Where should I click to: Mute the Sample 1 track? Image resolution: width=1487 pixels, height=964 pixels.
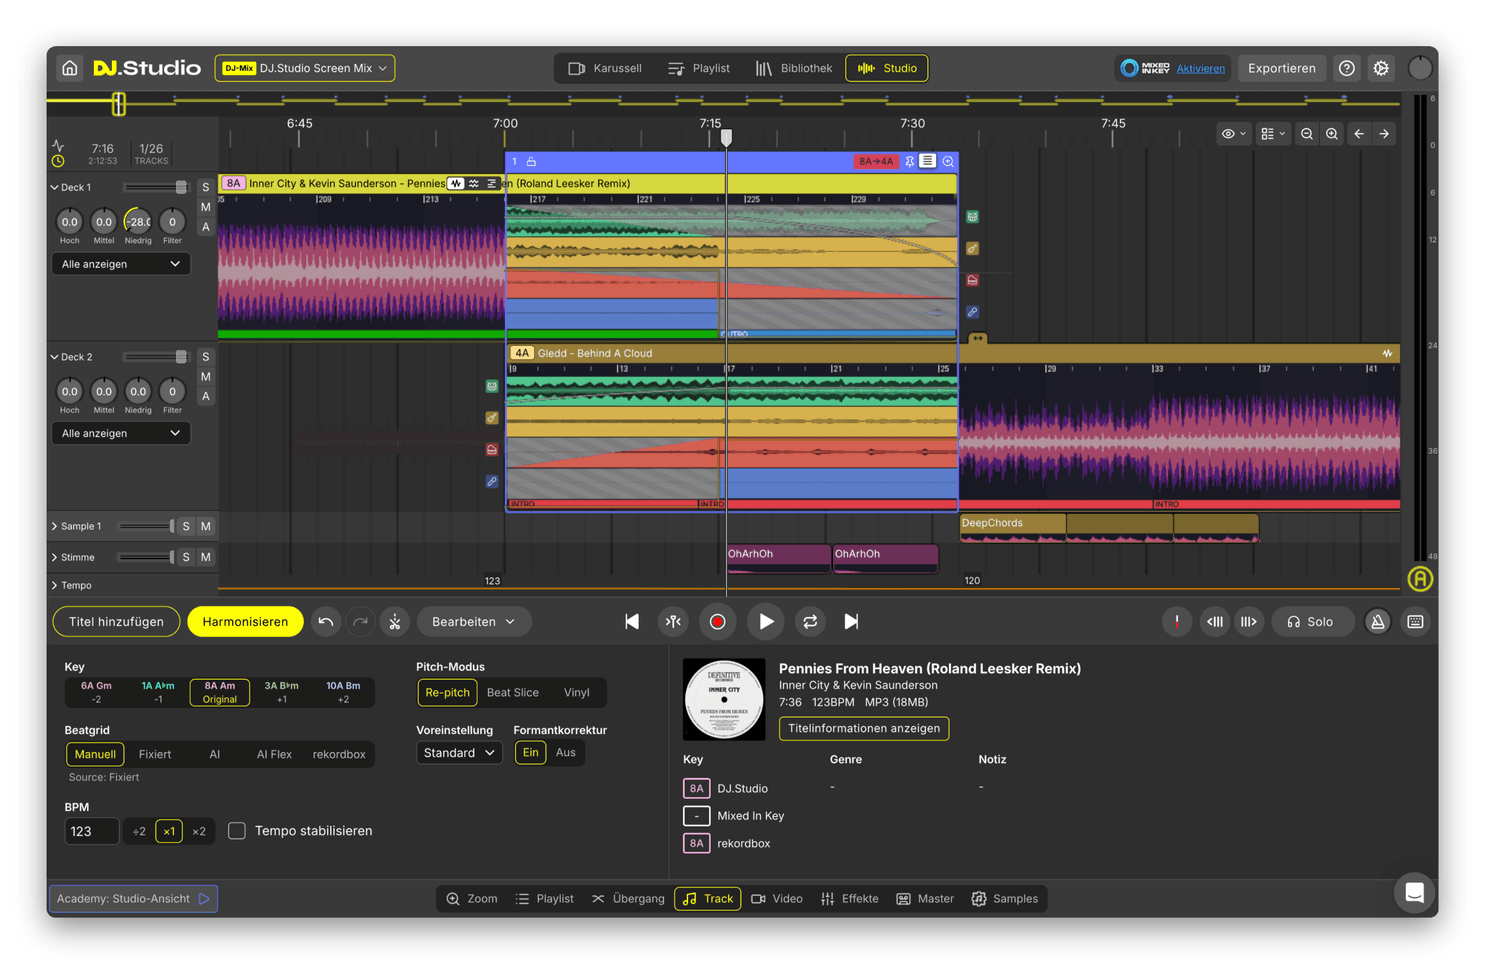point(206,526)
